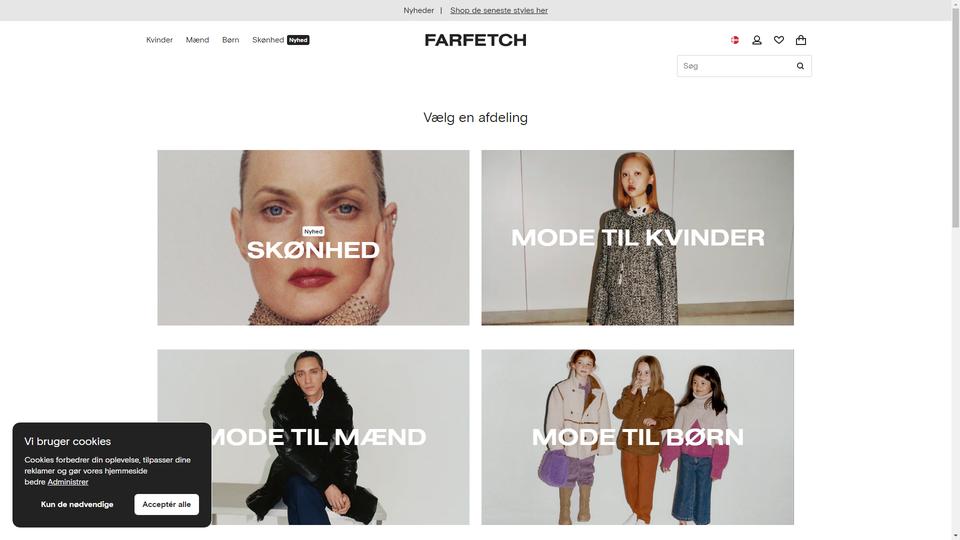Open the Danish flag region selector
The image size is (960, 540).
click(735, 40)
